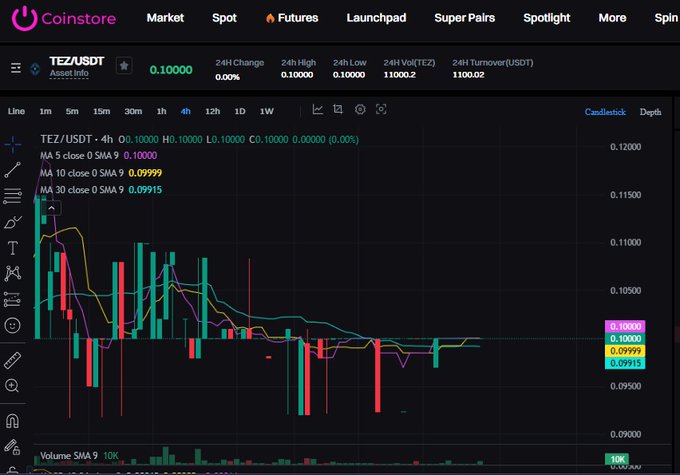Select the 1W timeframe
Image resolution: width=680 pixels, height=475 pixels.
(267, 111)
